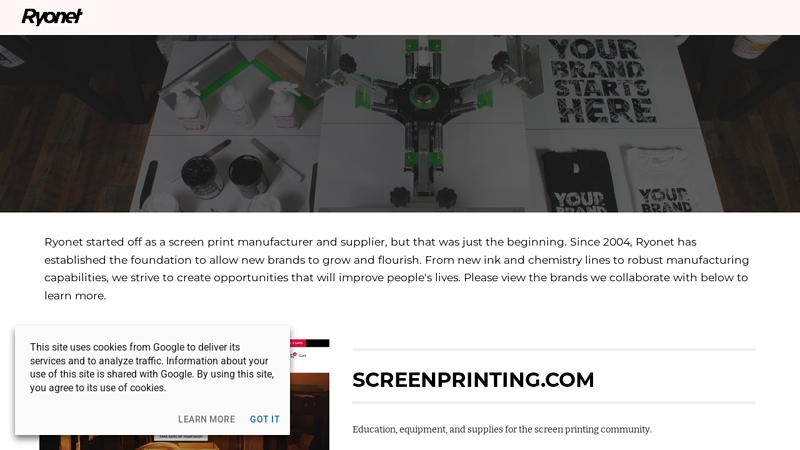Open the SCREENPRINTING.COM heading link
The width and height of the screenshot is (800, 450).
click(473, 380)
